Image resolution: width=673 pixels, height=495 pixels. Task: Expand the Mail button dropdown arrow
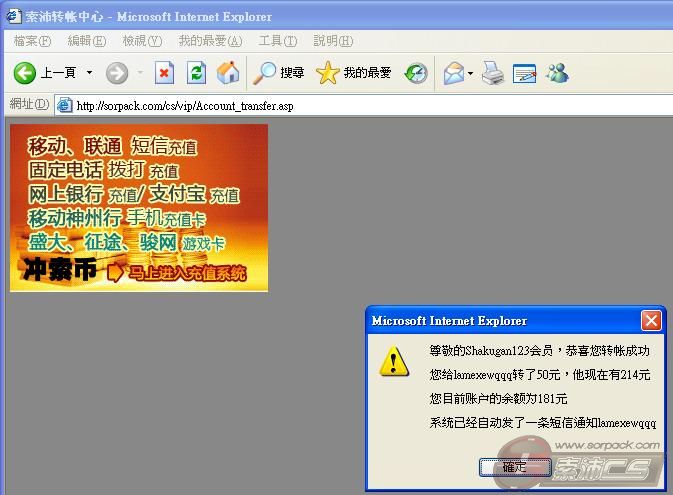coord(471,73)
